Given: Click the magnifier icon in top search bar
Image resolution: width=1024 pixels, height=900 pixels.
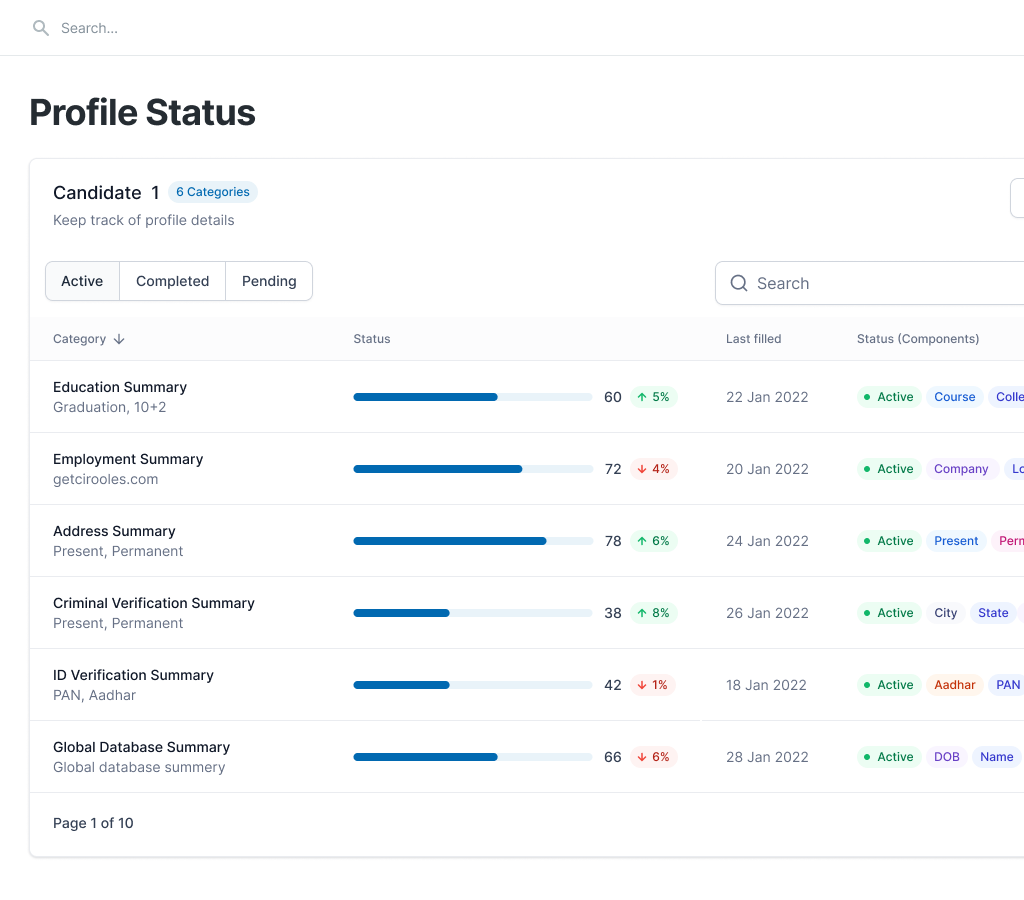Looking at the screenshot, I should click(41, 28).
